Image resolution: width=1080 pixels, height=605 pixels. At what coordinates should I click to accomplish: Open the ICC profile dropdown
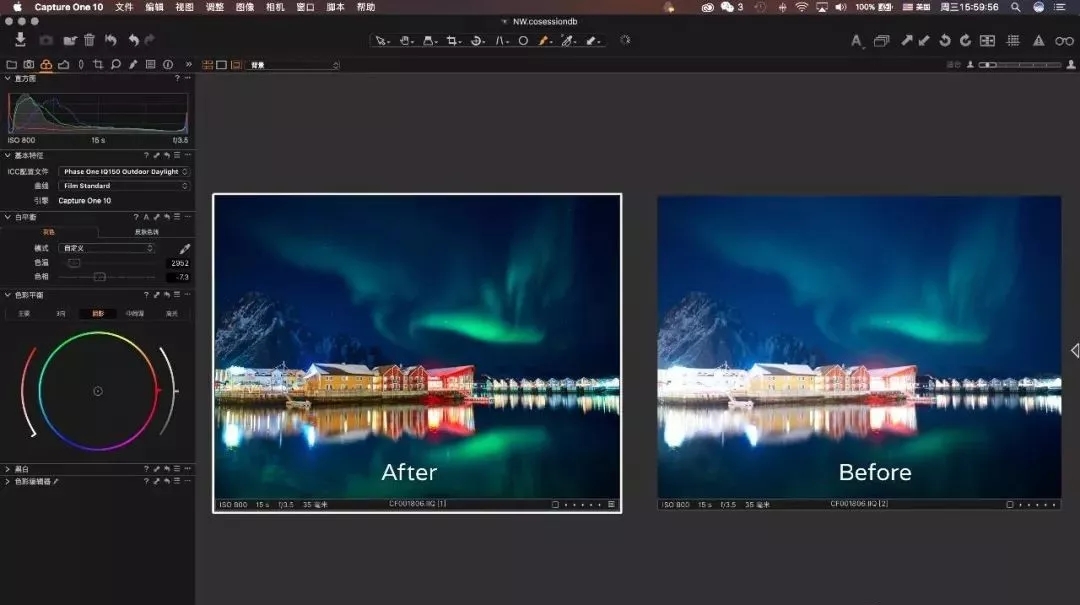click(x=124, y=172)
